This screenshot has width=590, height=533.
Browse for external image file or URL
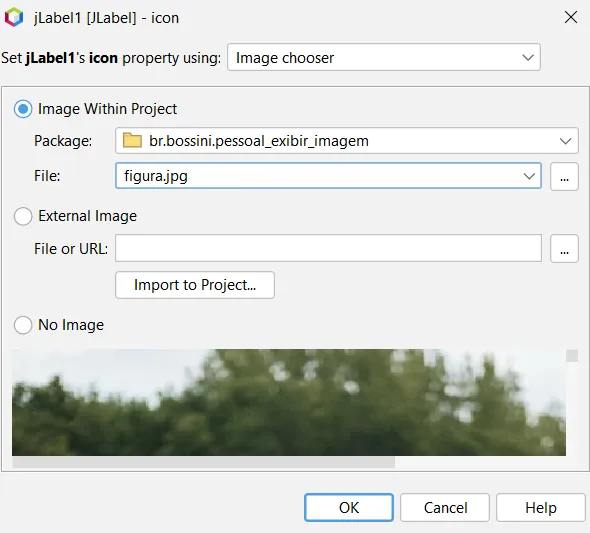pyautogui.click(x=564, y=249)
